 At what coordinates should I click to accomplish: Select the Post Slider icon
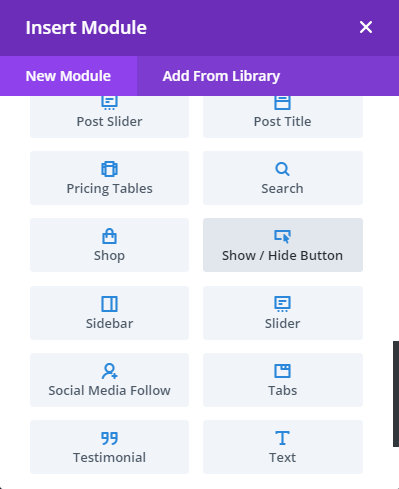coord(109,103)
